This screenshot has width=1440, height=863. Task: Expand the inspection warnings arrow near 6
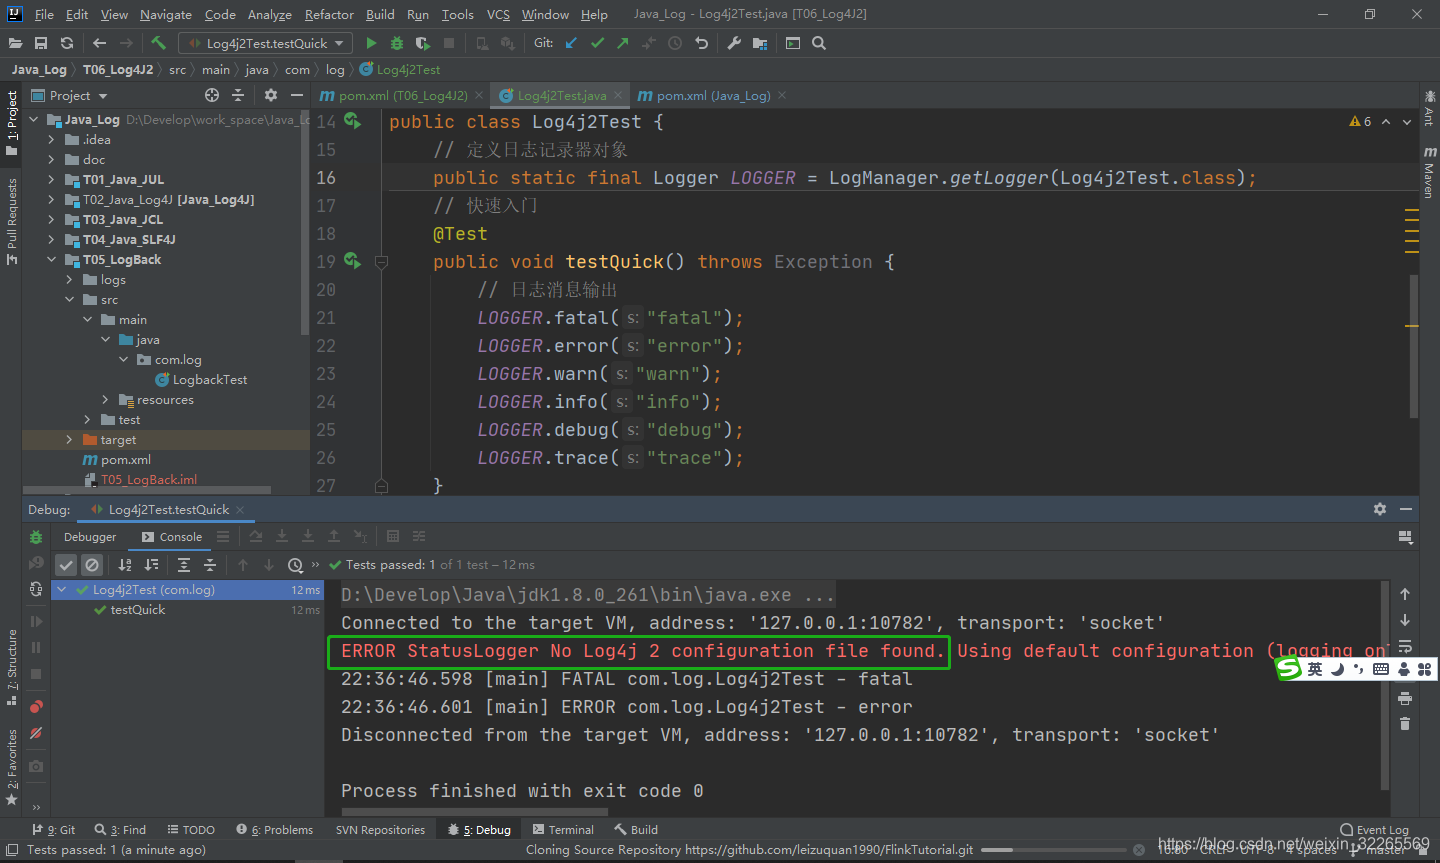click(1386, 121)
